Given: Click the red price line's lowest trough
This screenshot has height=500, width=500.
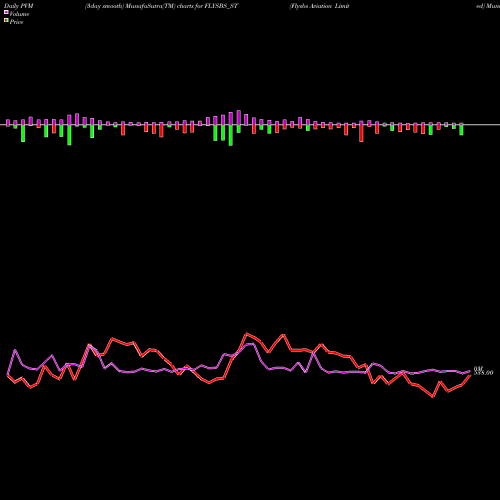Looking at the screenshot, I should pos(433,397).
